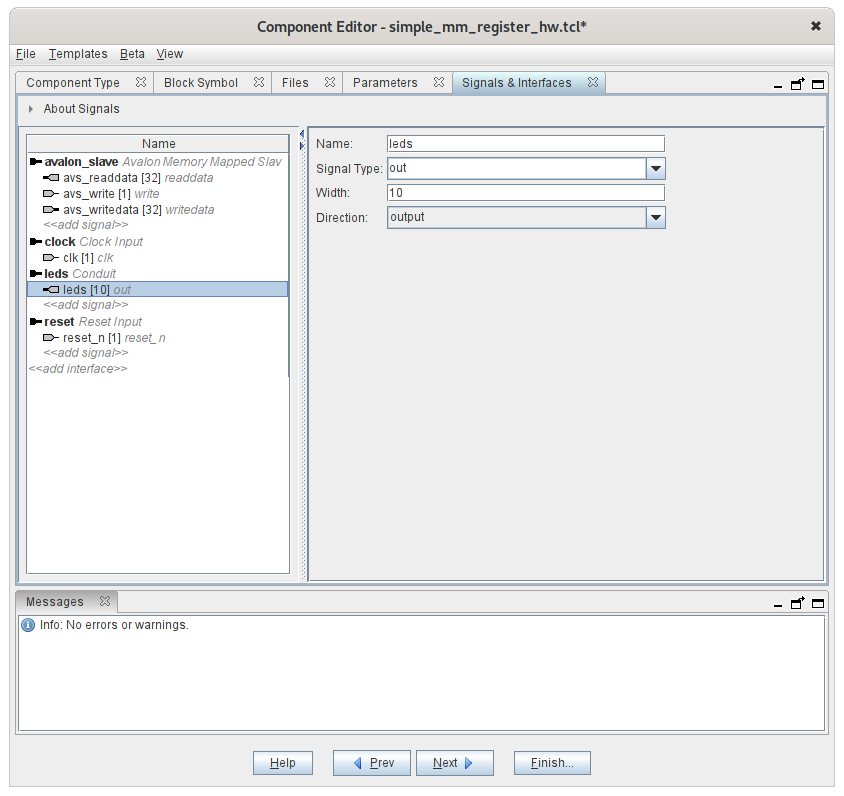Minimize the Messages panel
The width and height of the screenshot is (844, 796).
click(x=778, y=604)
